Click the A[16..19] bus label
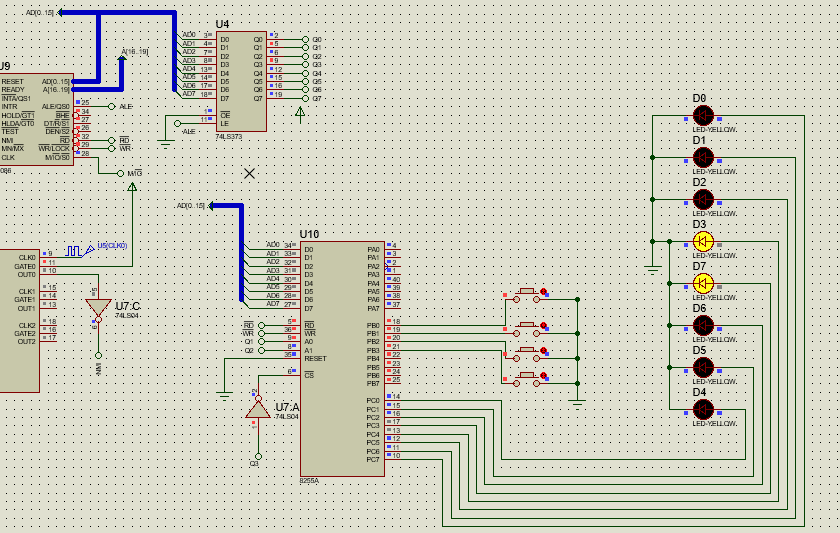The height and width of the screenshot is (533, 840). (x=134, y=51)
